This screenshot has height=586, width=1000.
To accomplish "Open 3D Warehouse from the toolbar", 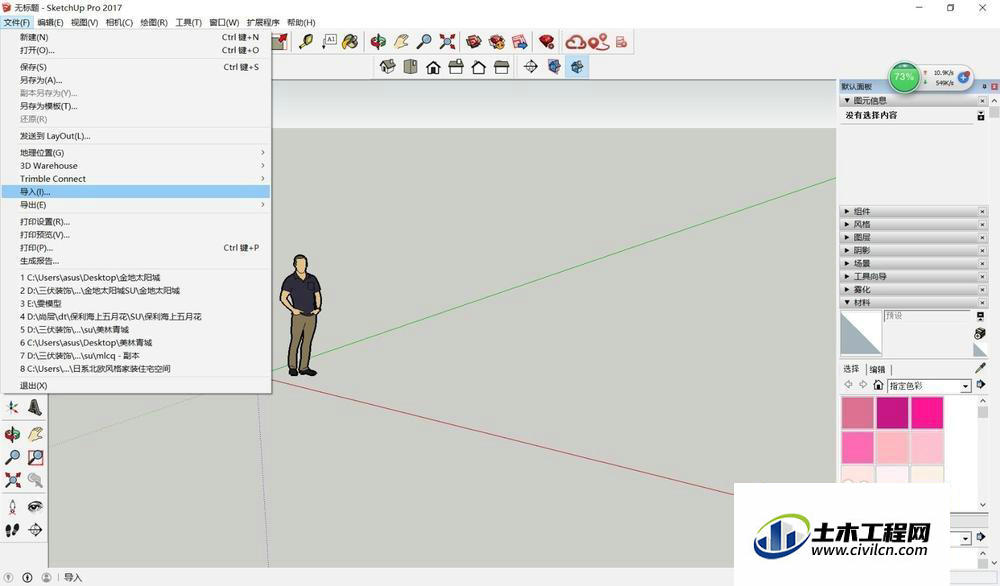I will pyautogui.click(x=473, y=42).
